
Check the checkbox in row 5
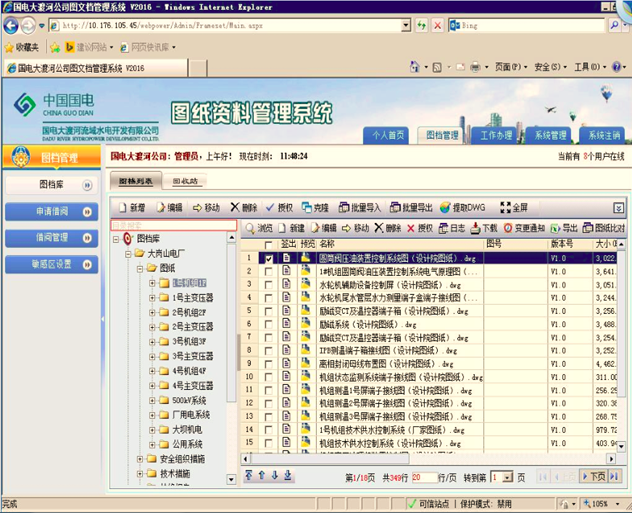tap(267, 310)
